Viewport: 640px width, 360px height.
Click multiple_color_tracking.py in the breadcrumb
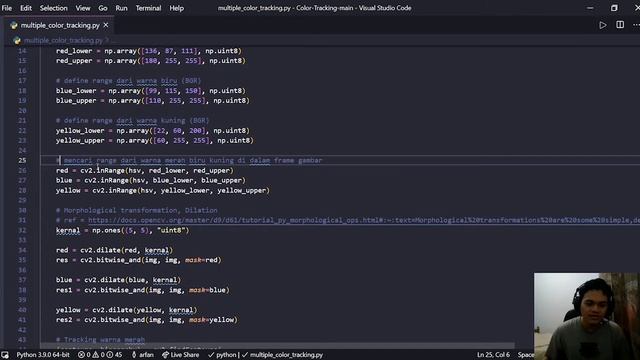click(63, 40)
